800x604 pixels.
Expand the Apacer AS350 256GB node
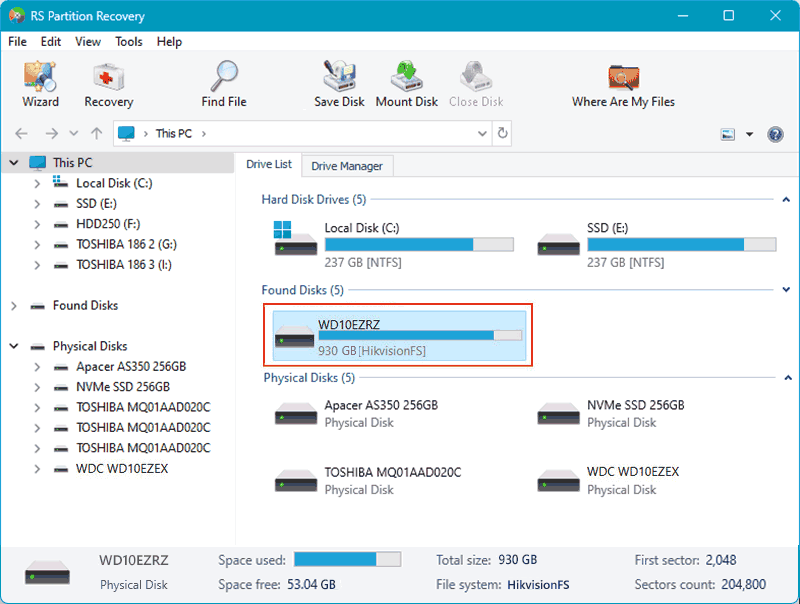[36, 366]
